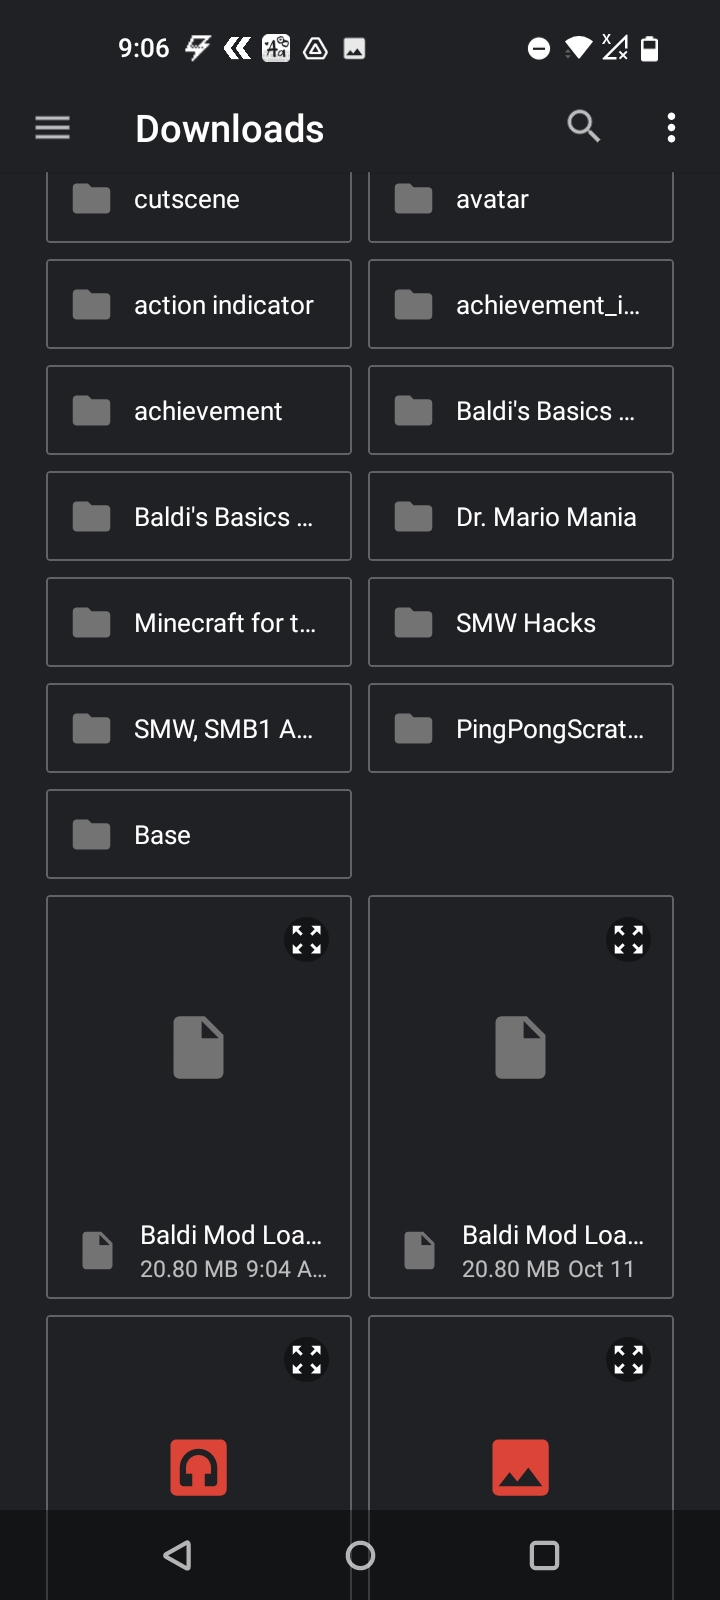Expand preview of first Baldi Mod Loader file
The width and height of the screenshot is (720, 1600).
point(306,939)
